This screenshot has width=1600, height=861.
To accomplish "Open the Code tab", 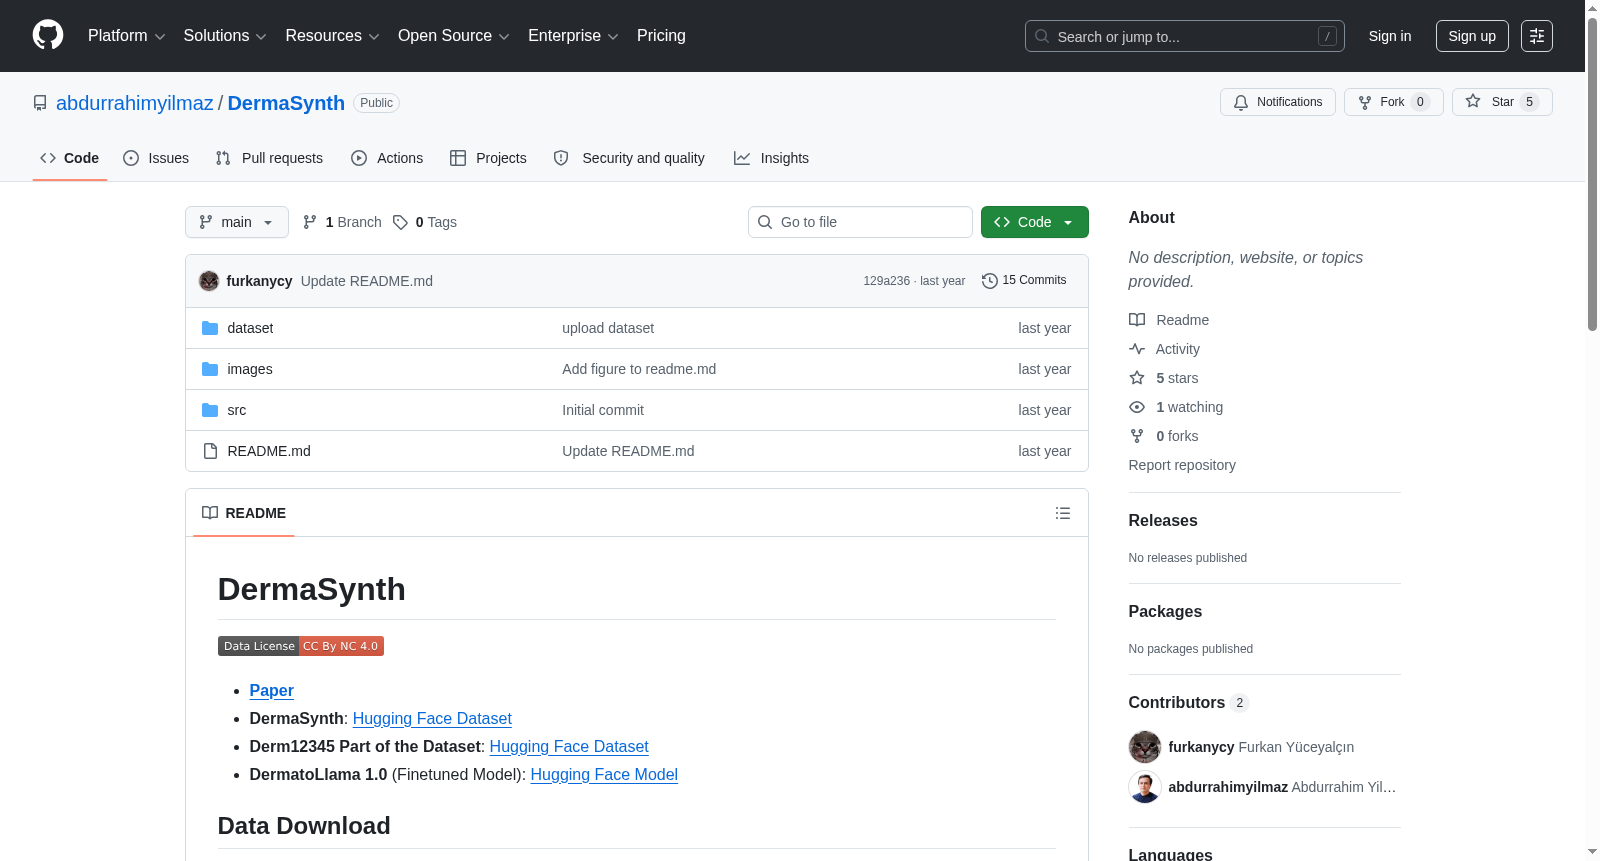I will click(70, 158).
